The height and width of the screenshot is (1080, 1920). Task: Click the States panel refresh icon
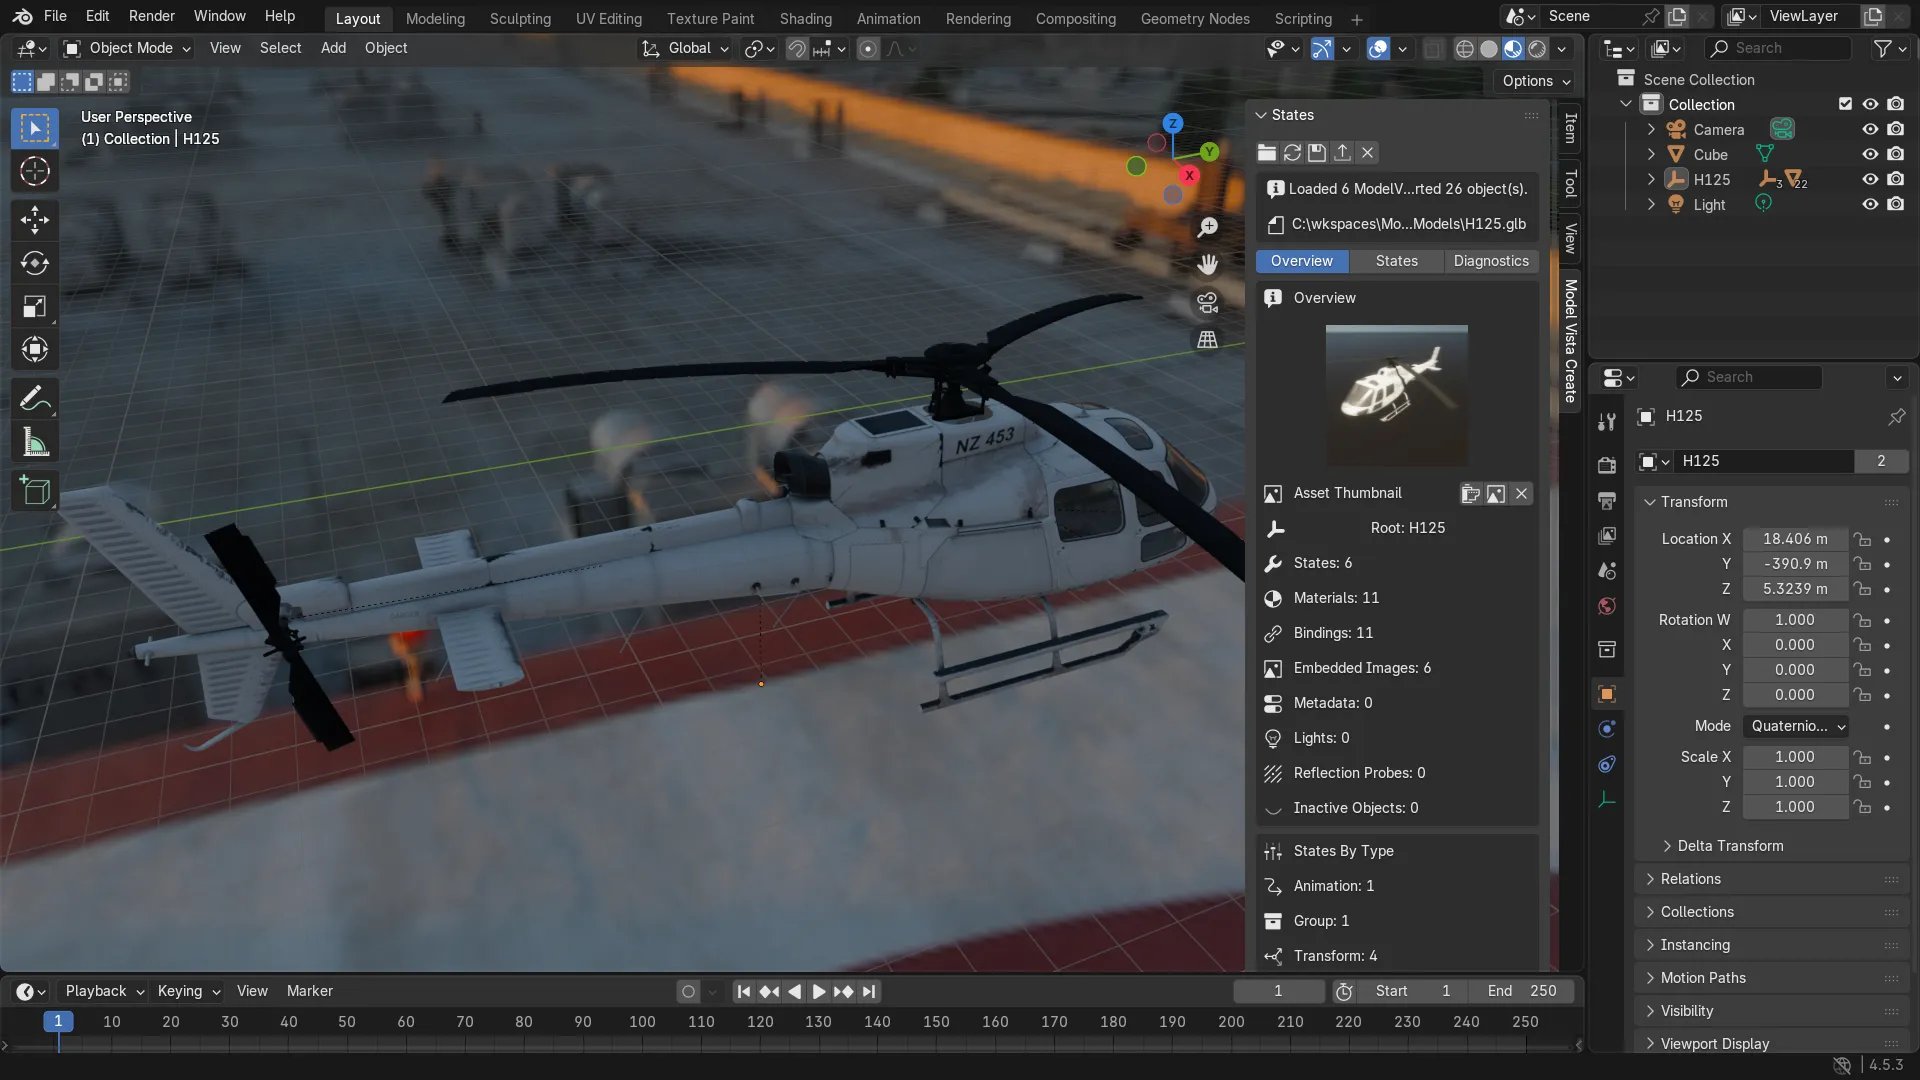point(1292,152)
